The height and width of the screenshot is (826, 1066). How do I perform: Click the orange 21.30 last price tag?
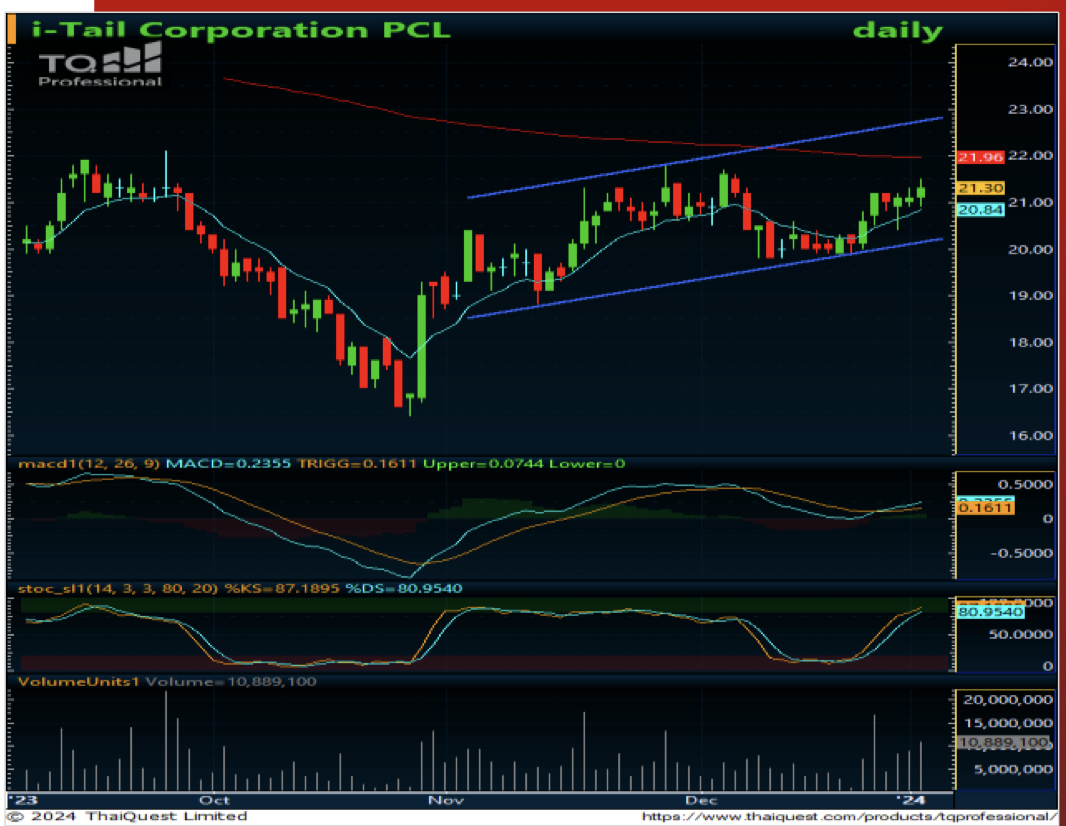pyautogui.click(x=980, y=188)
